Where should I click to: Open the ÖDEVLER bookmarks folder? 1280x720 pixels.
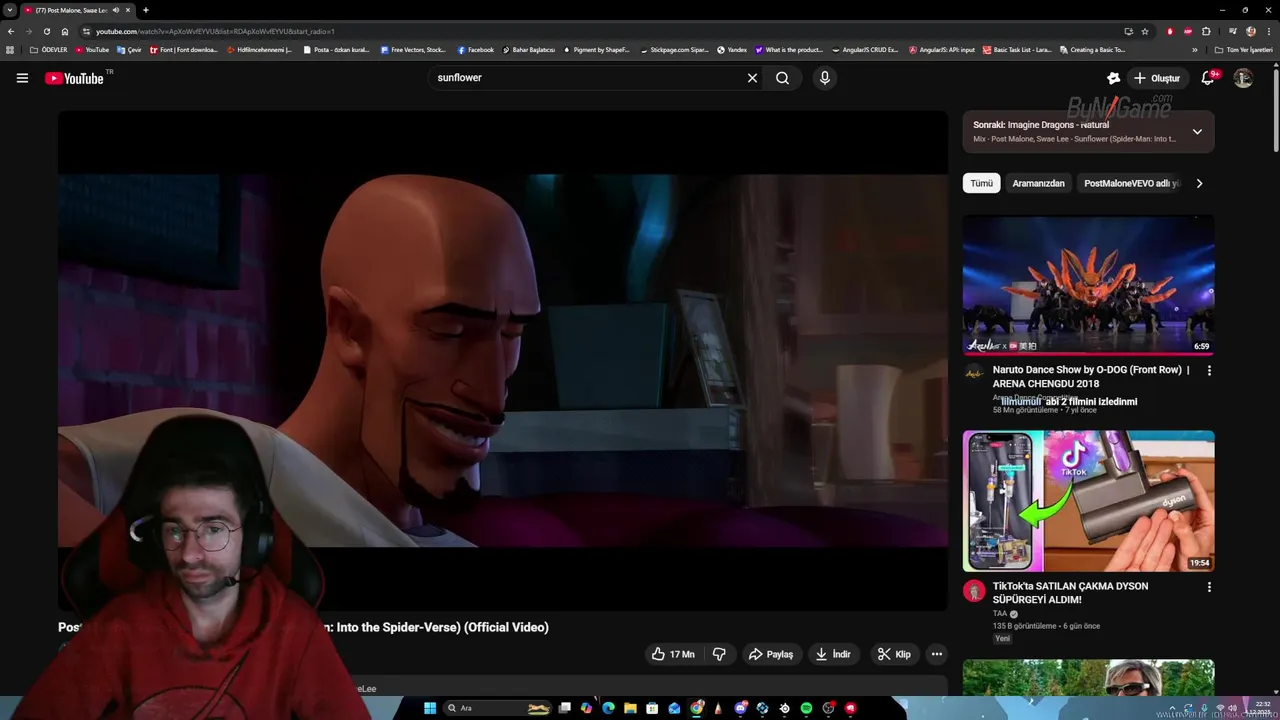(x=48, y=49)
